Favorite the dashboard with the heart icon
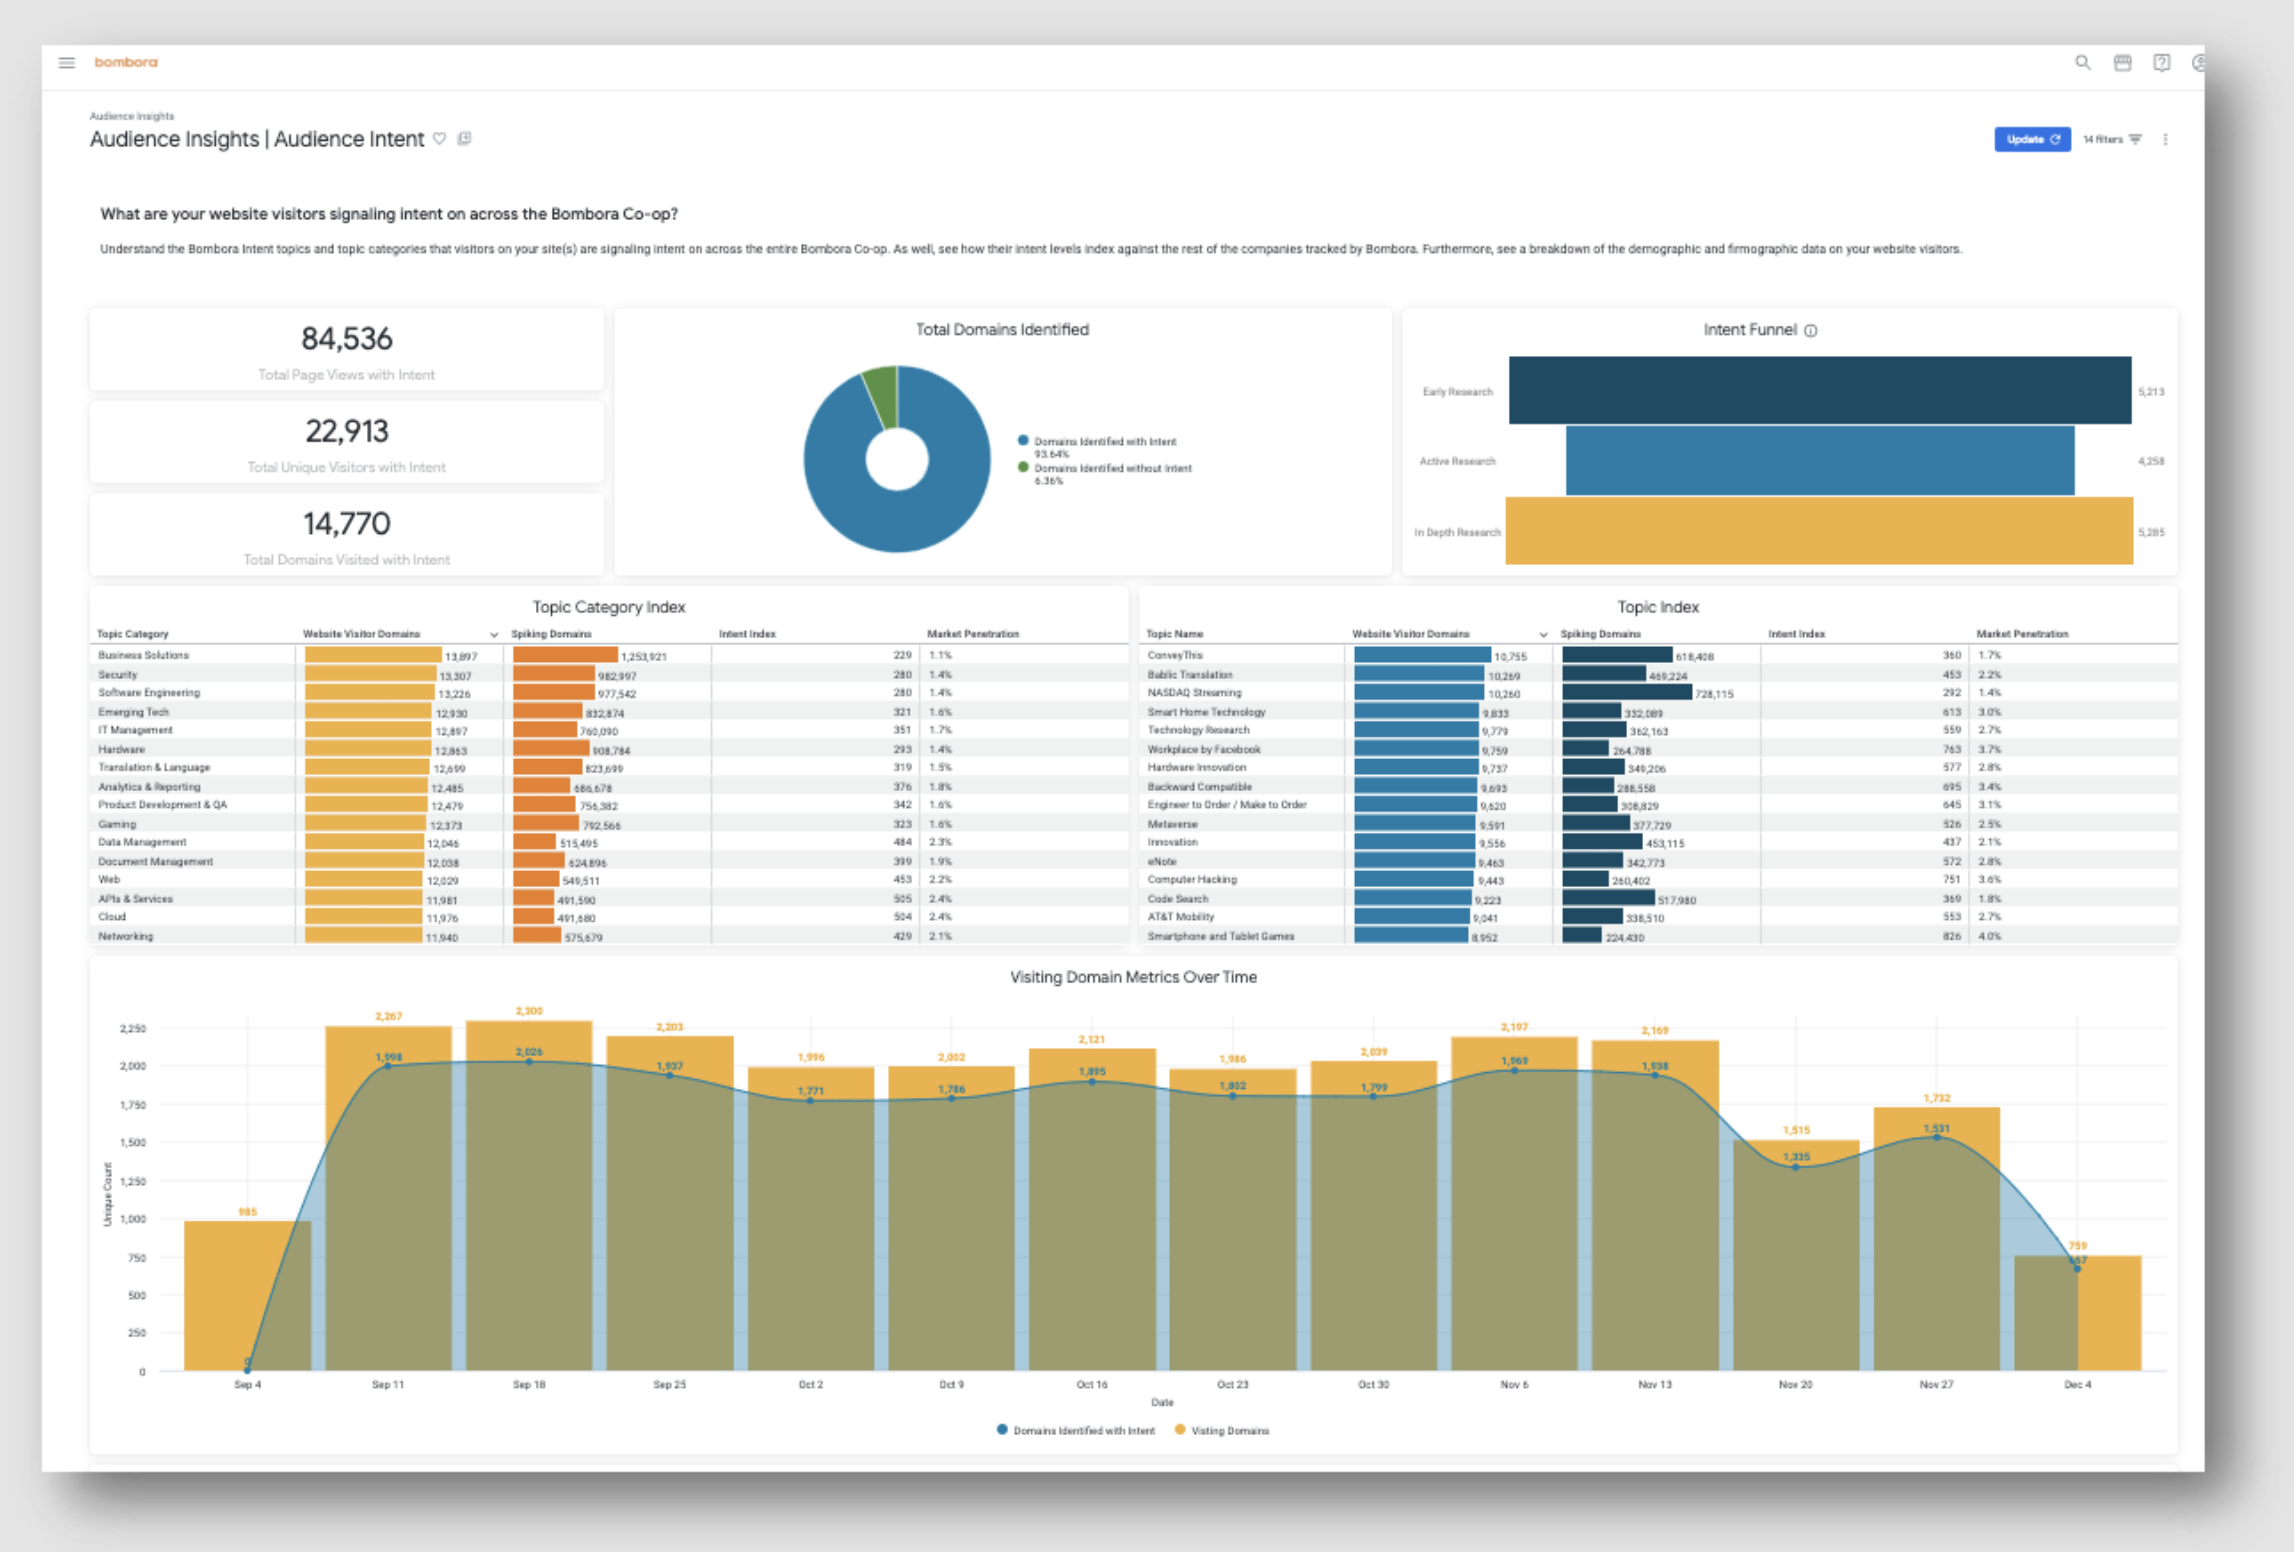Screen dimensions: 2294x1552 point(440,139)
